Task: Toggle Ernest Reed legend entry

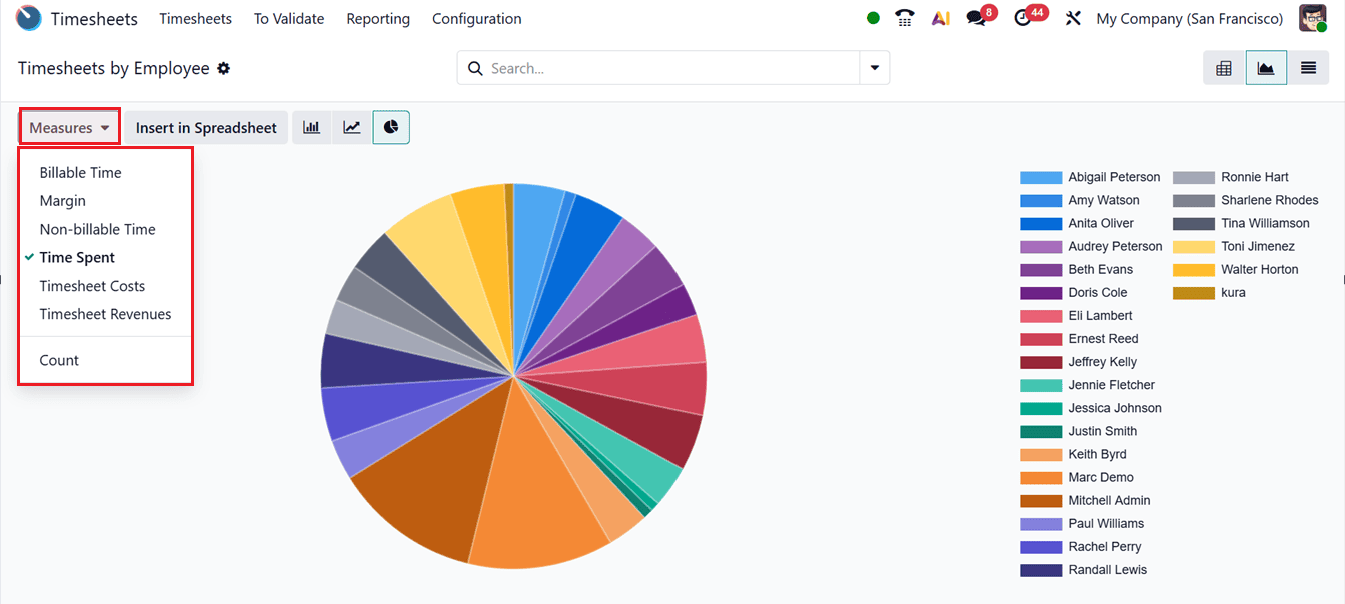Action: pyautogui.click(x=1079, y=338)
